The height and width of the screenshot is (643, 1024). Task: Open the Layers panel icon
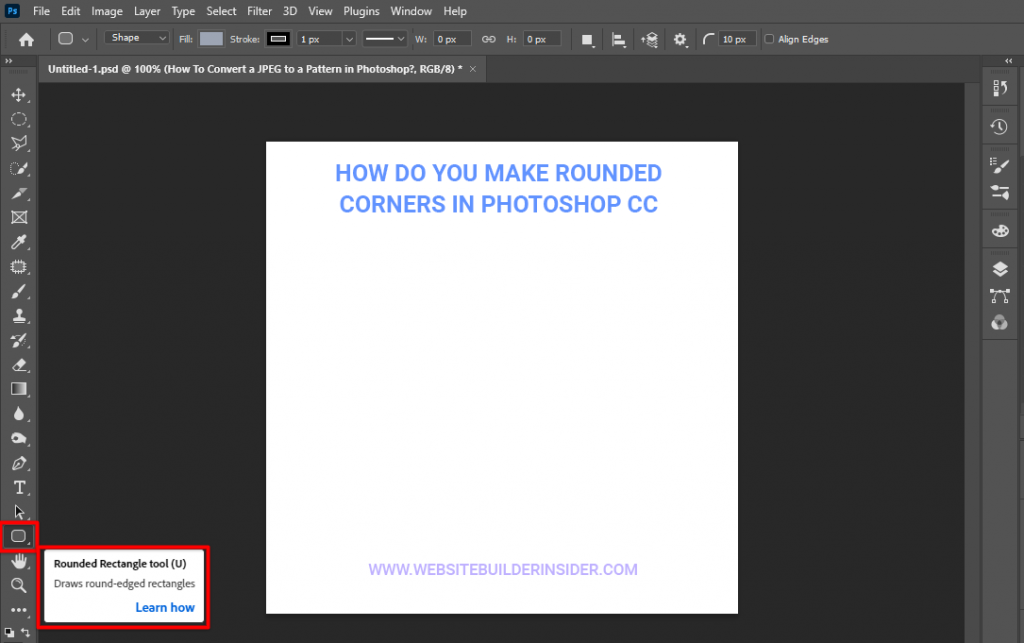tap(999, 269)
